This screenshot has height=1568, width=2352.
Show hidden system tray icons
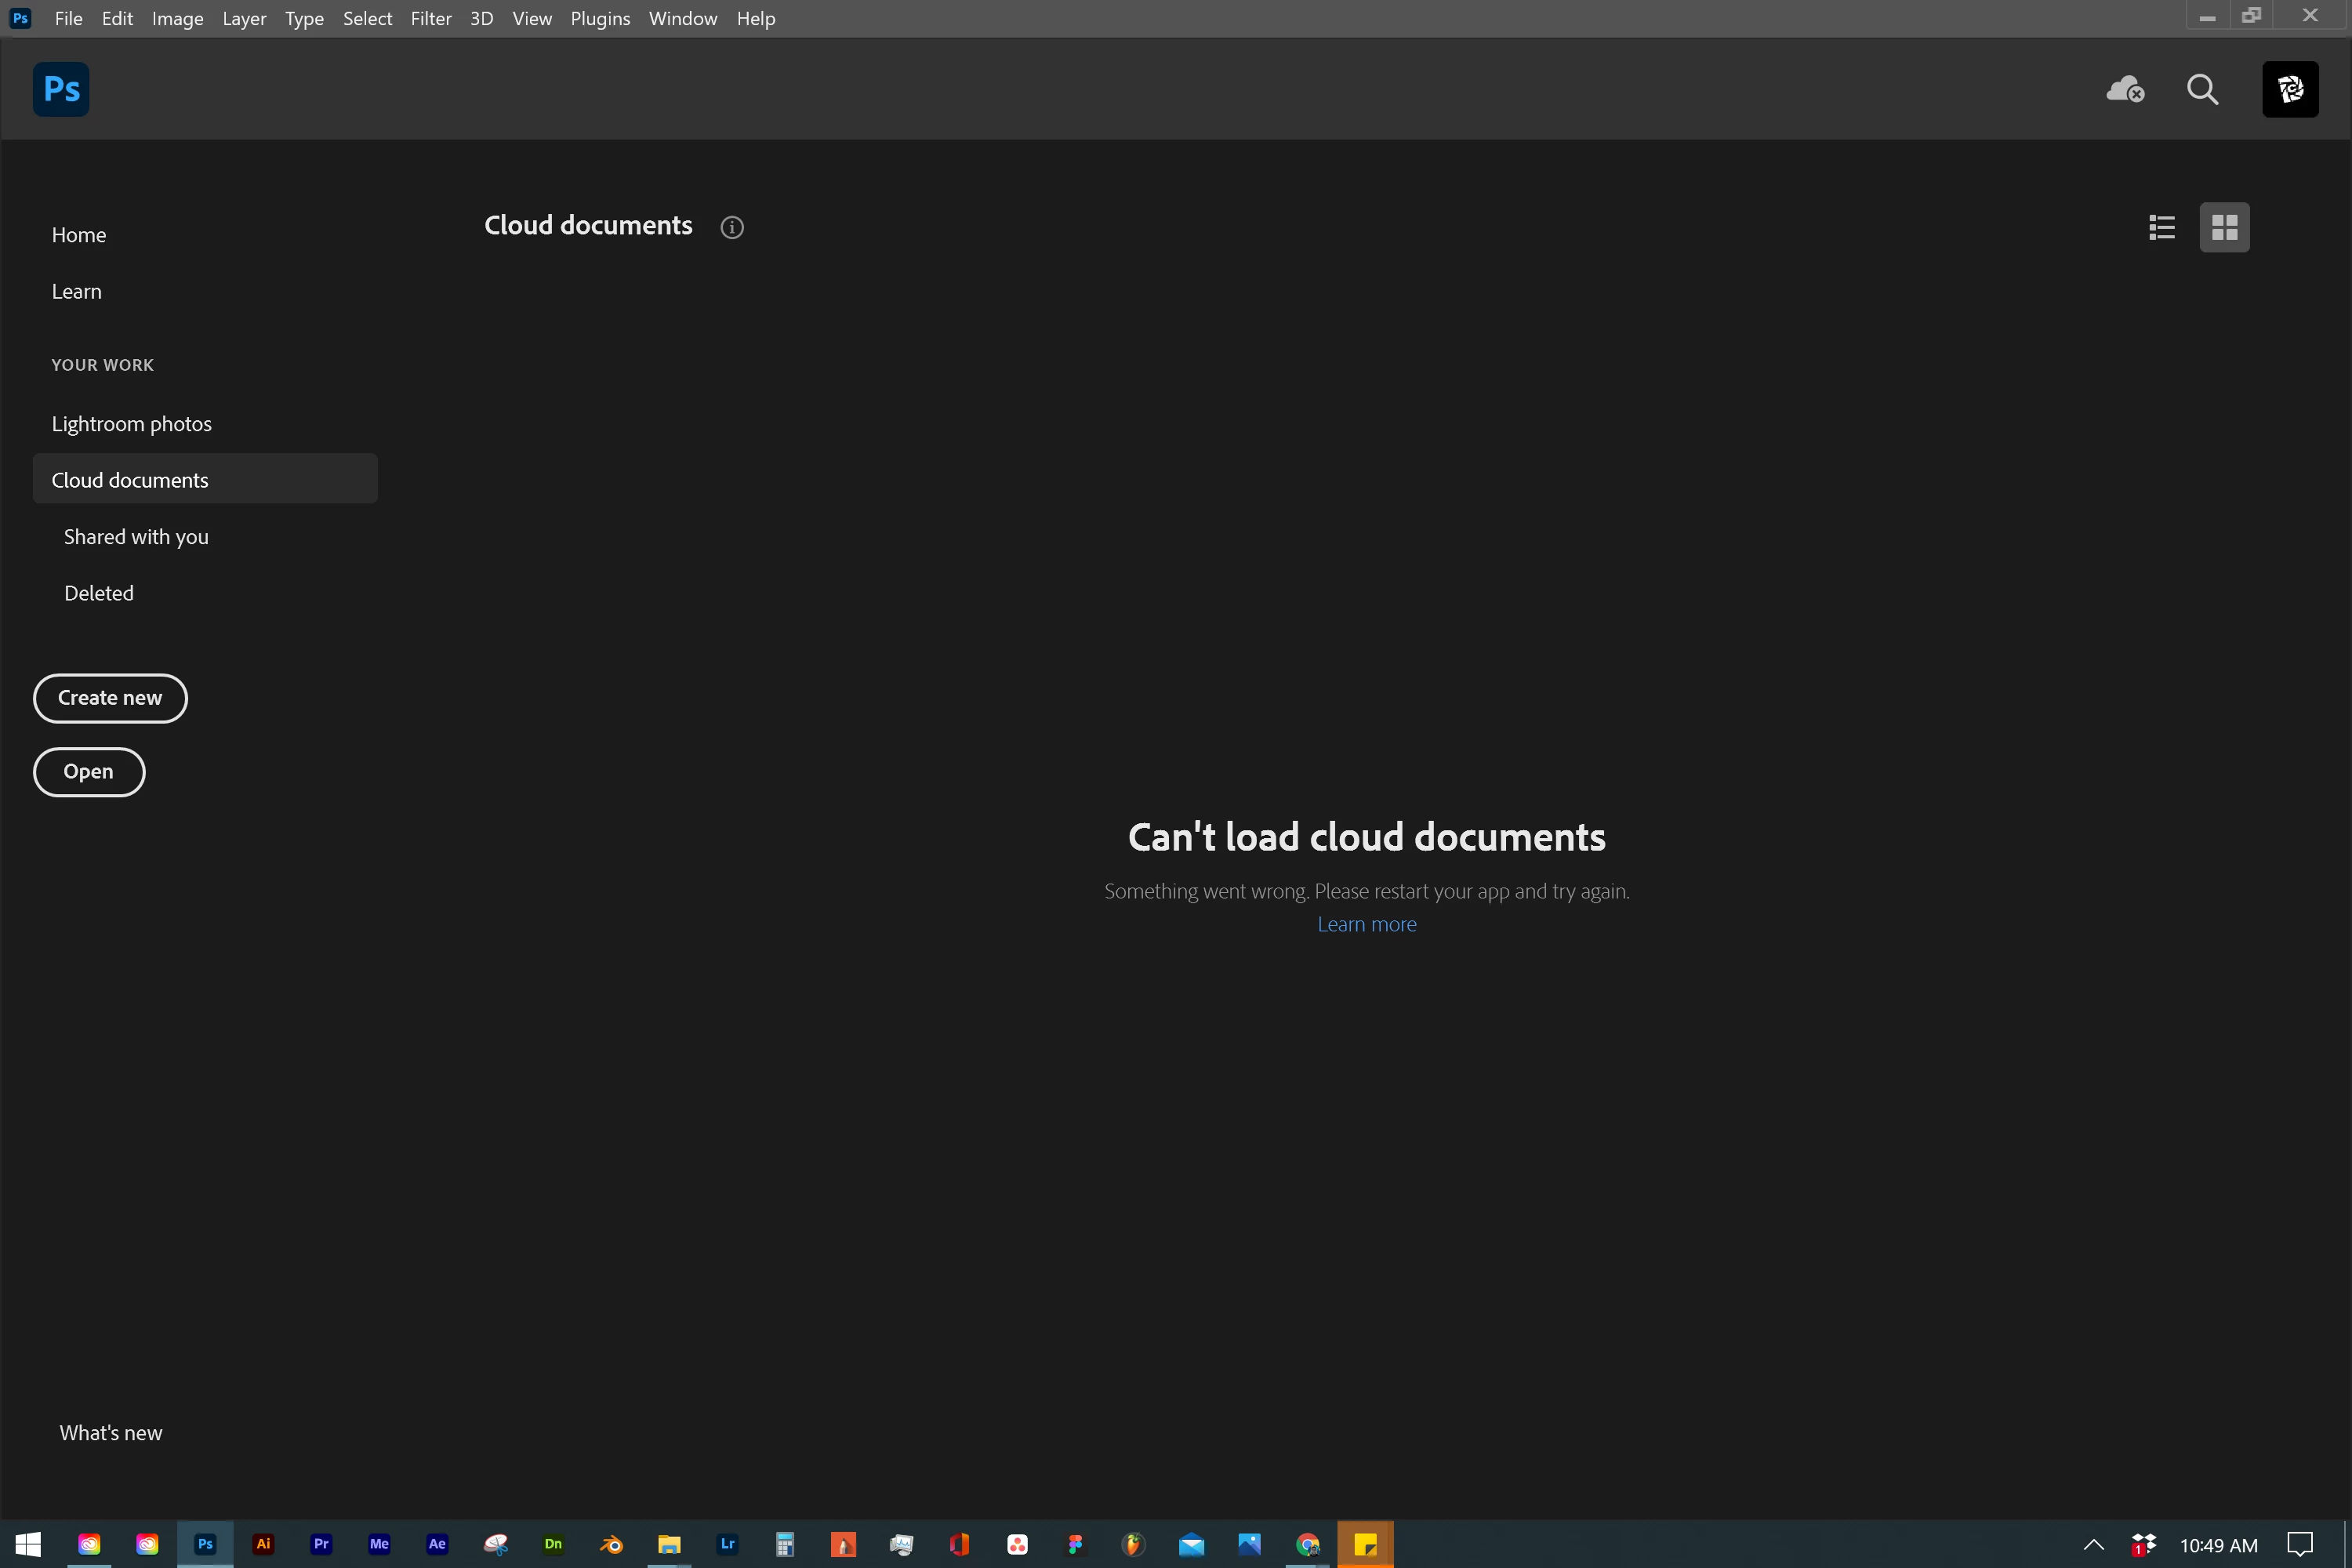(2093, 1545)
